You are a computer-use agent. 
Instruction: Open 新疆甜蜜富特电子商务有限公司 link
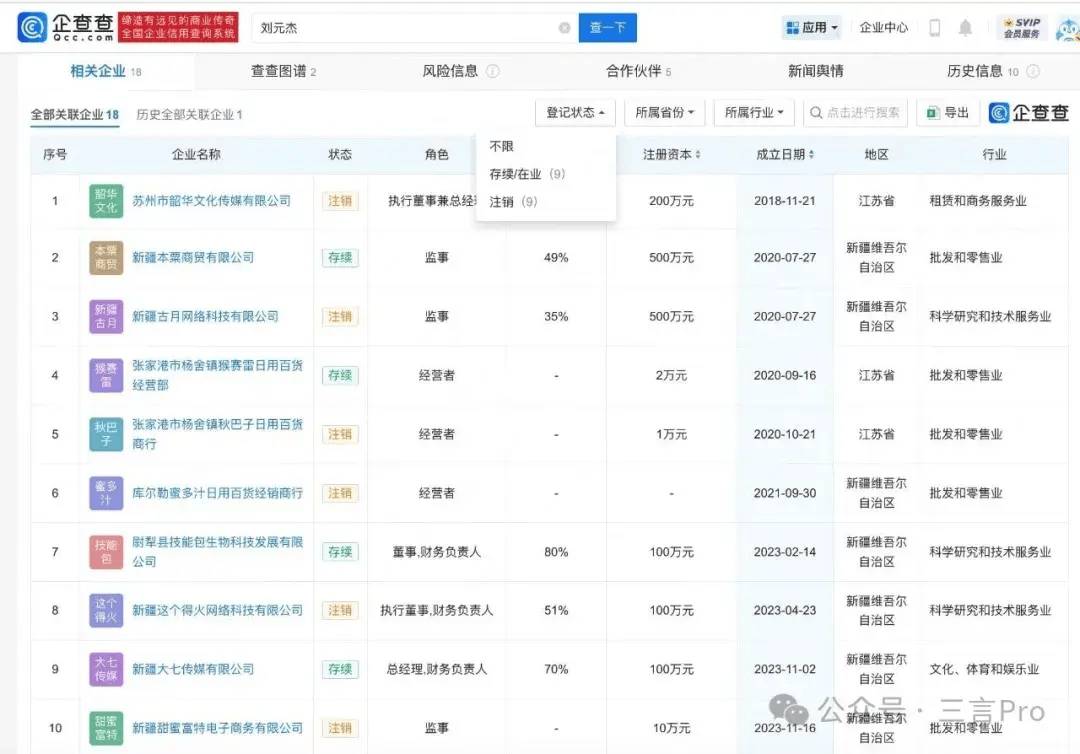coord(218,728)
